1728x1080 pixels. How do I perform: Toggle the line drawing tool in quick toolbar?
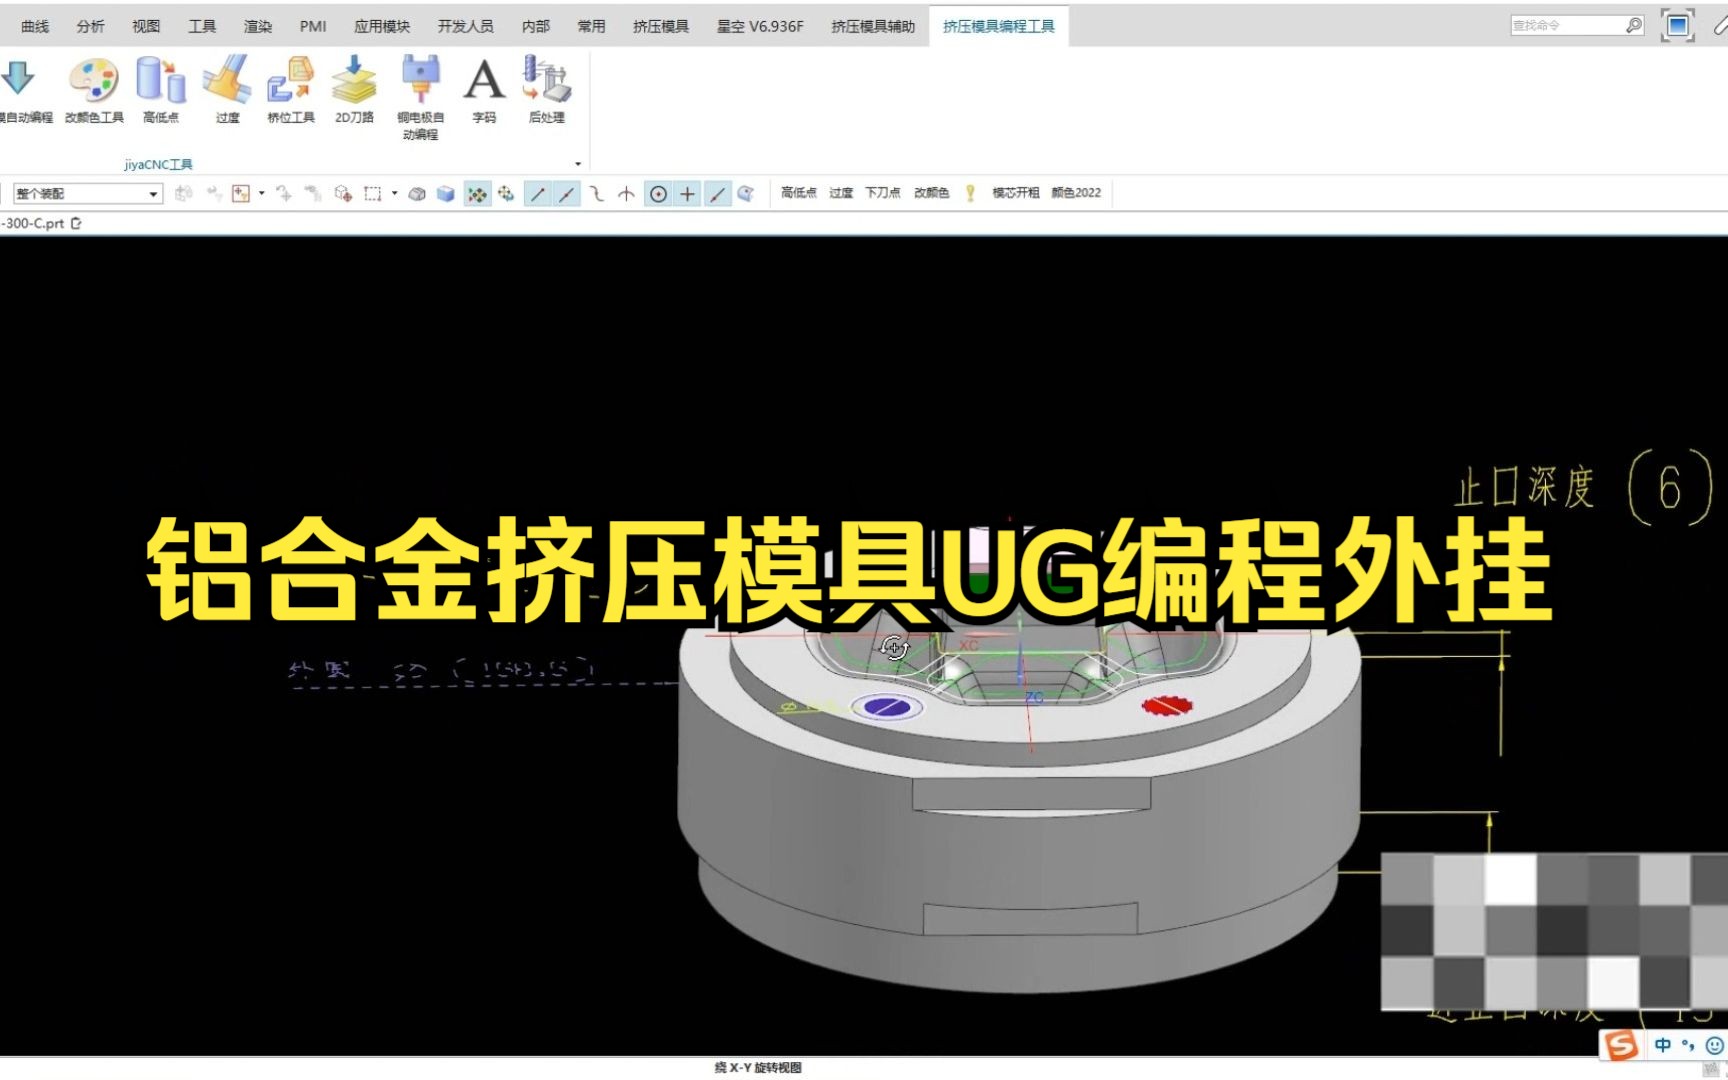pyautogui.click(x=538, y=193)
